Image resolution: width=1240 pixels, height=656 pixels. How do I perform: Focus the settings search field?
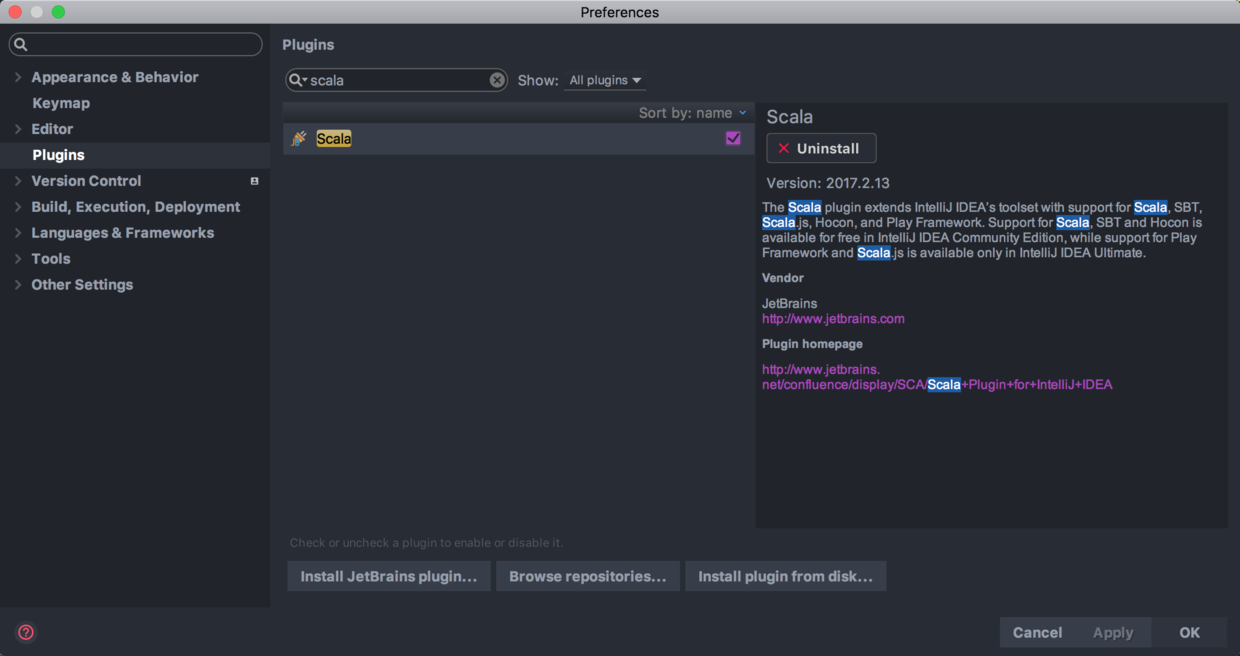(x=136, y=44)
